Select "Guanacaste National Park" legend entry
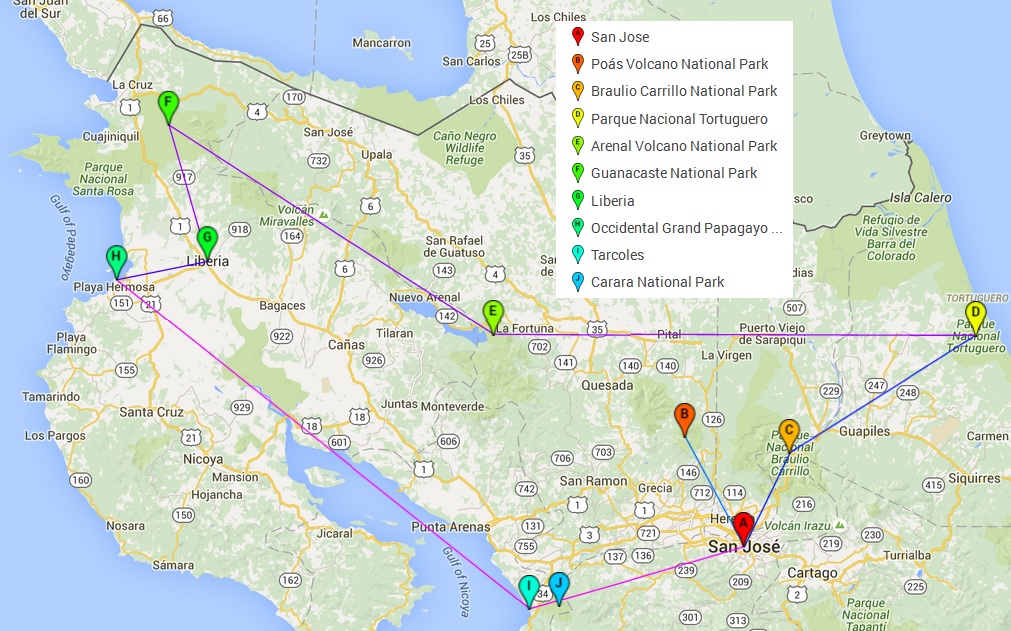The image size is (1011, 631). coord(674,173)
